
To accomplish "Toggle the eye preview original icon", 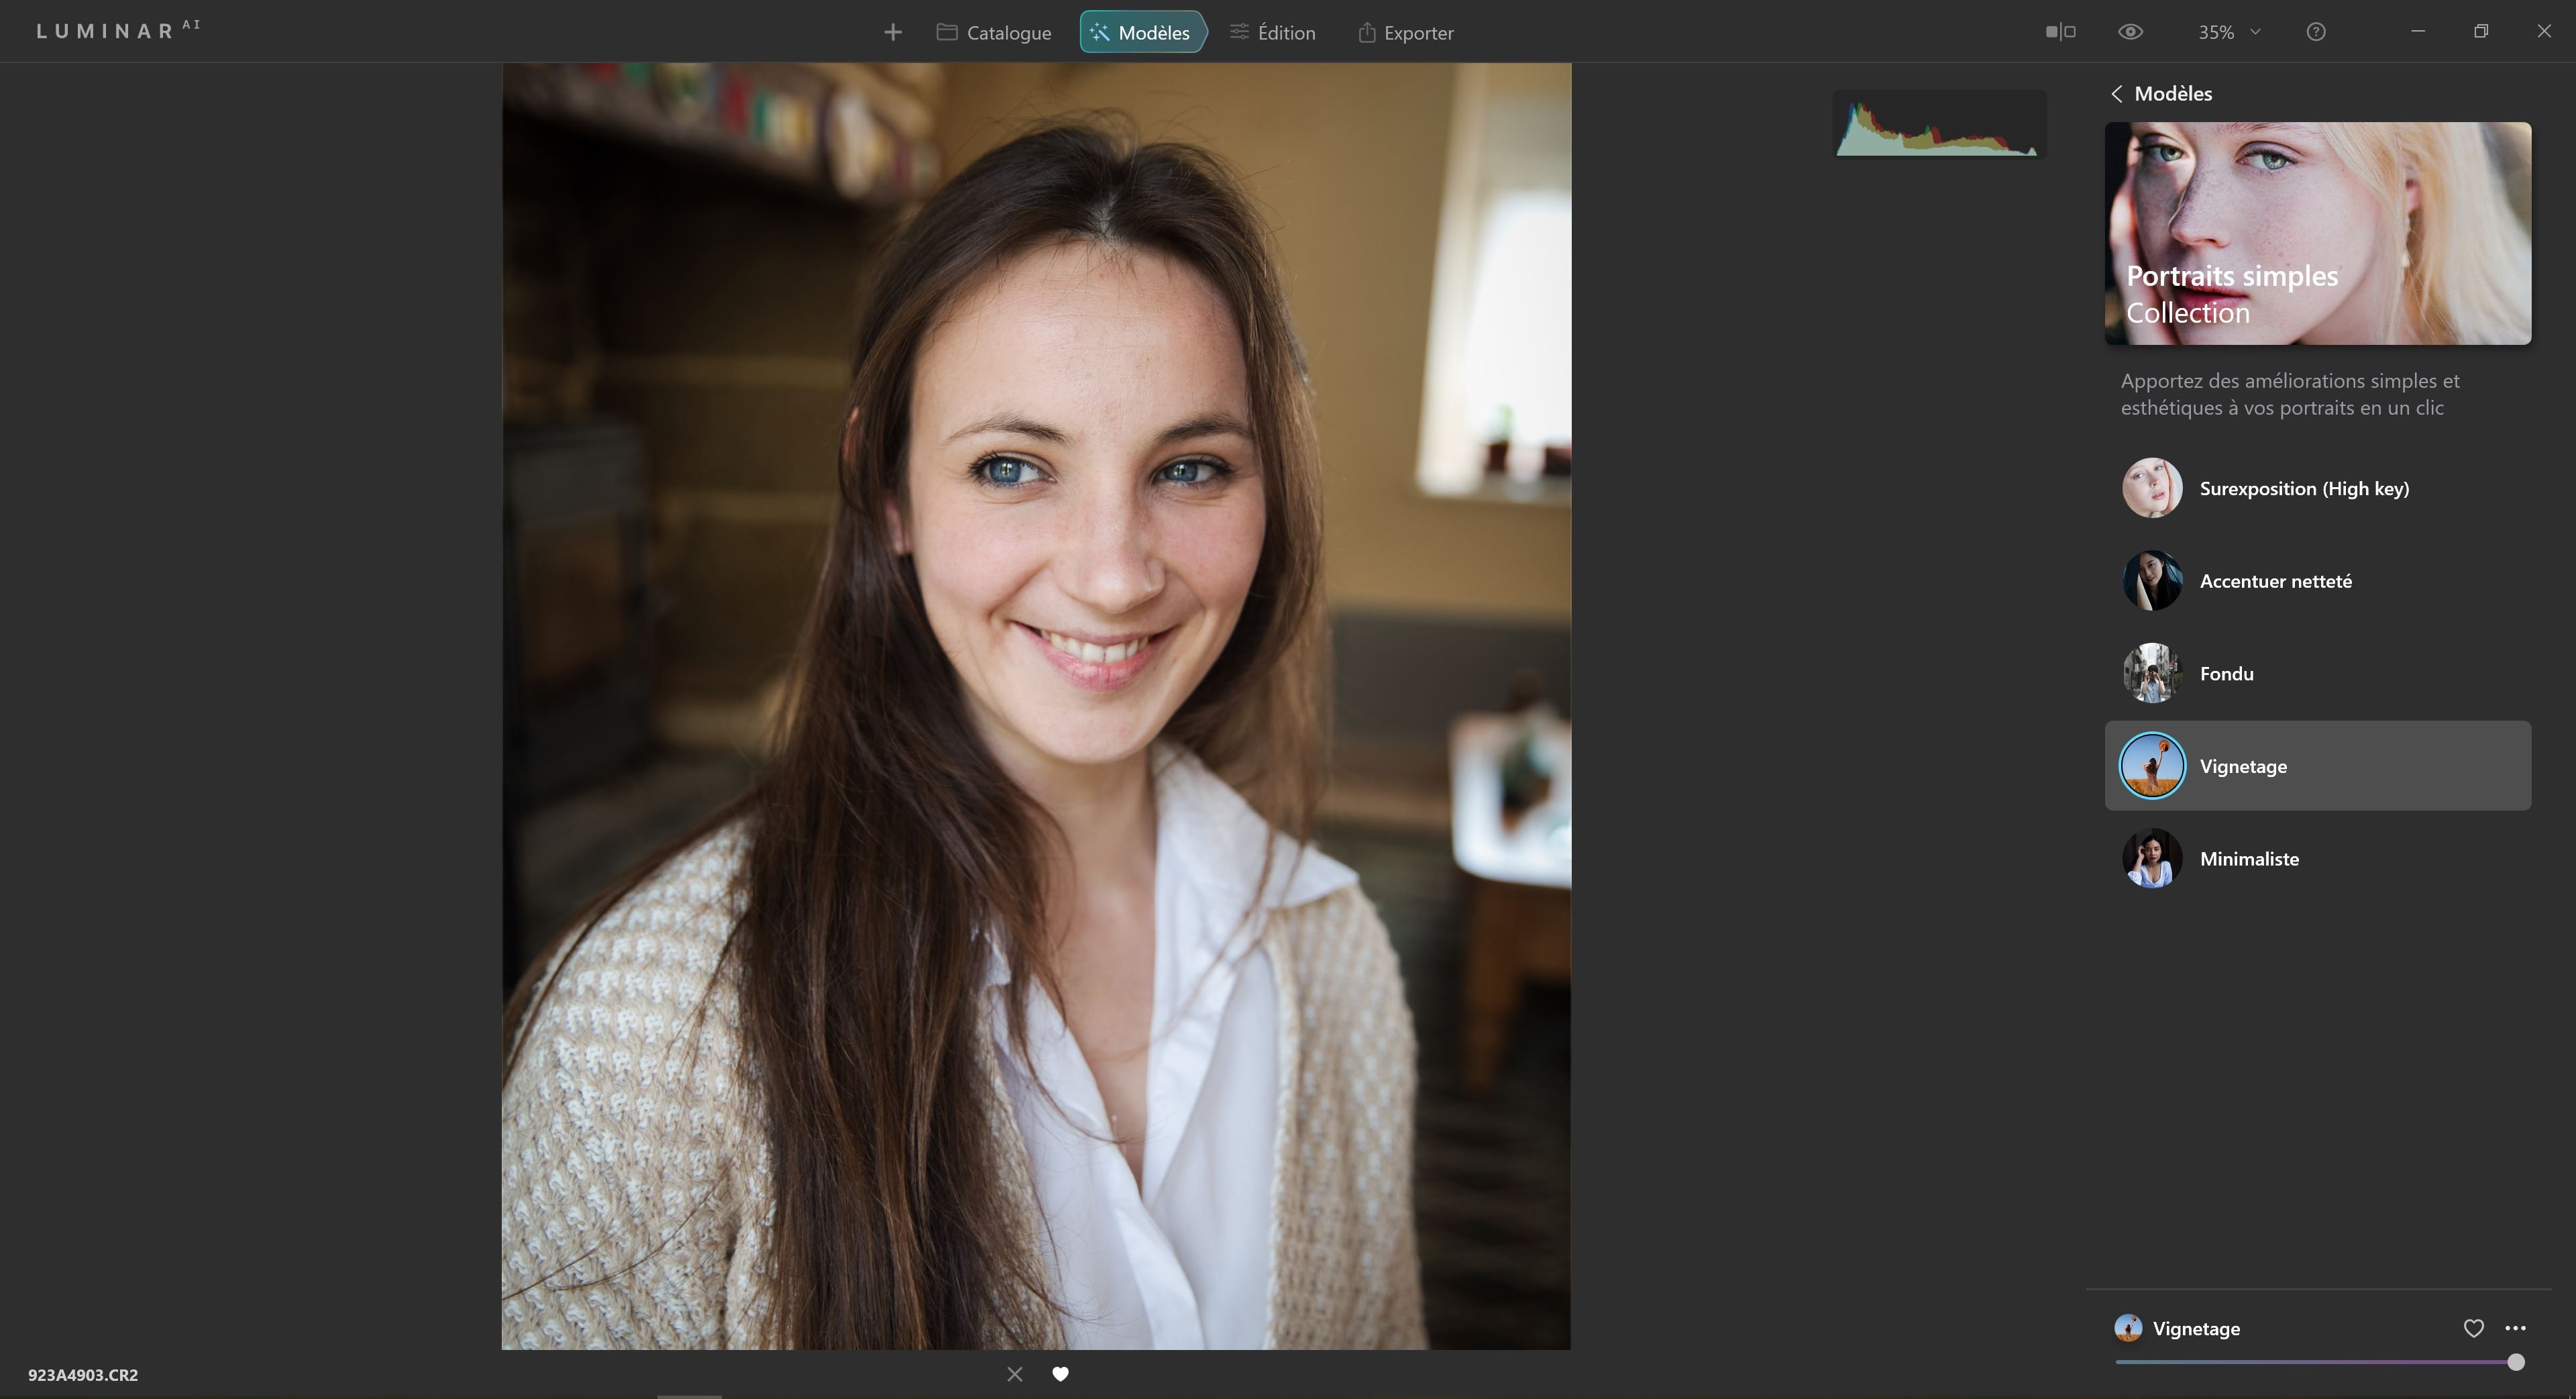I will [x=2130, y=32].
